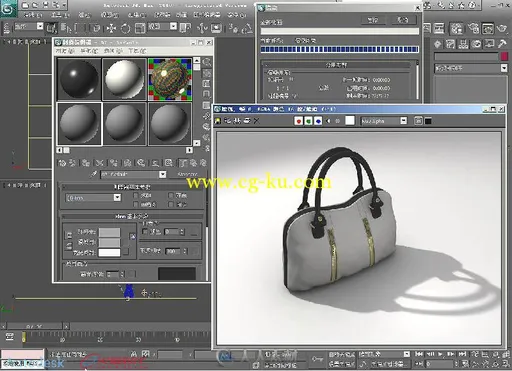
Task: Click Show Map in Viewport icon
Action: click(169, 163)
